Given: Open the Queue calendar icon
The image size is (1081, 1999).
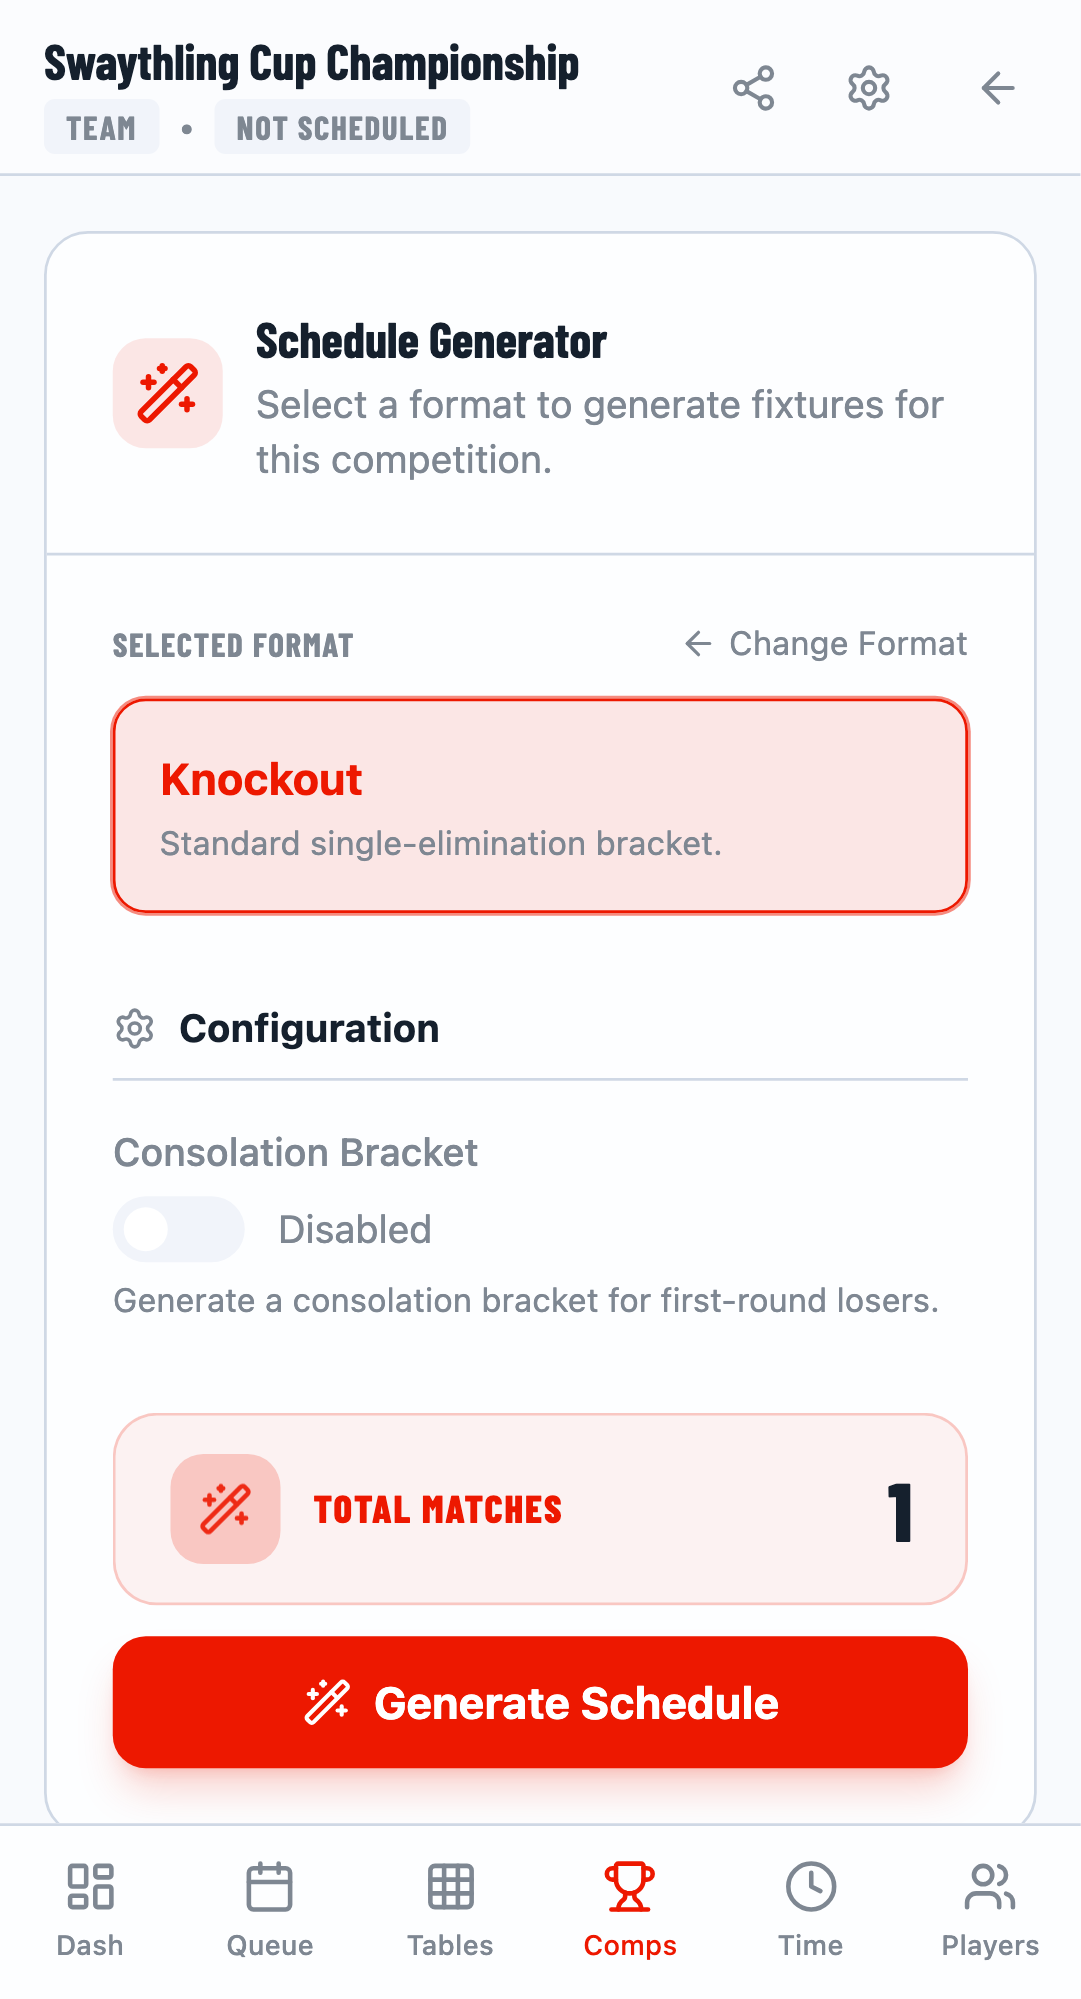Looking at the screenshot, I should click(x=269, y=1908).
